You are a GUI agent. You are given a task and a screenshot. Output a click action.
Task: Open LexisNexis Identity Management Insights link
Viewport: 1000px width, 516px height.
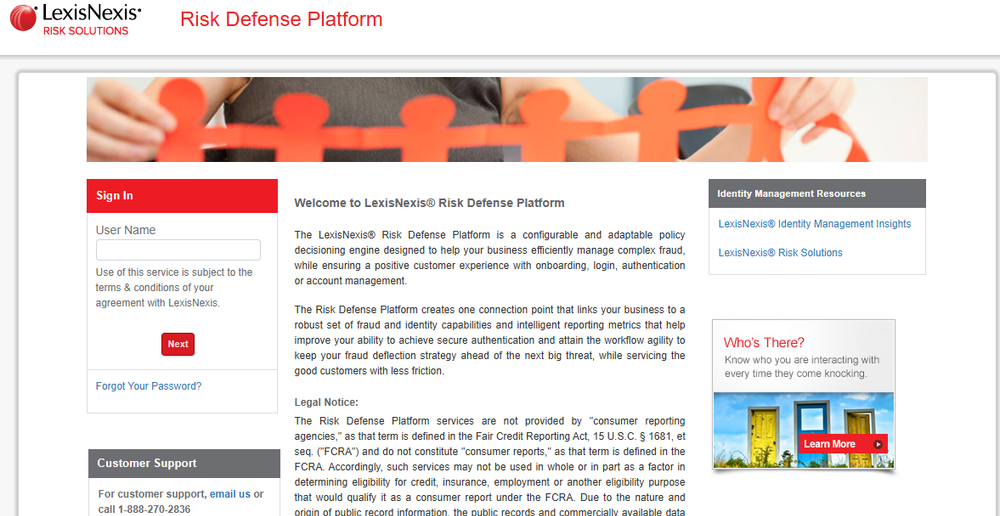(x=814, y=224)
